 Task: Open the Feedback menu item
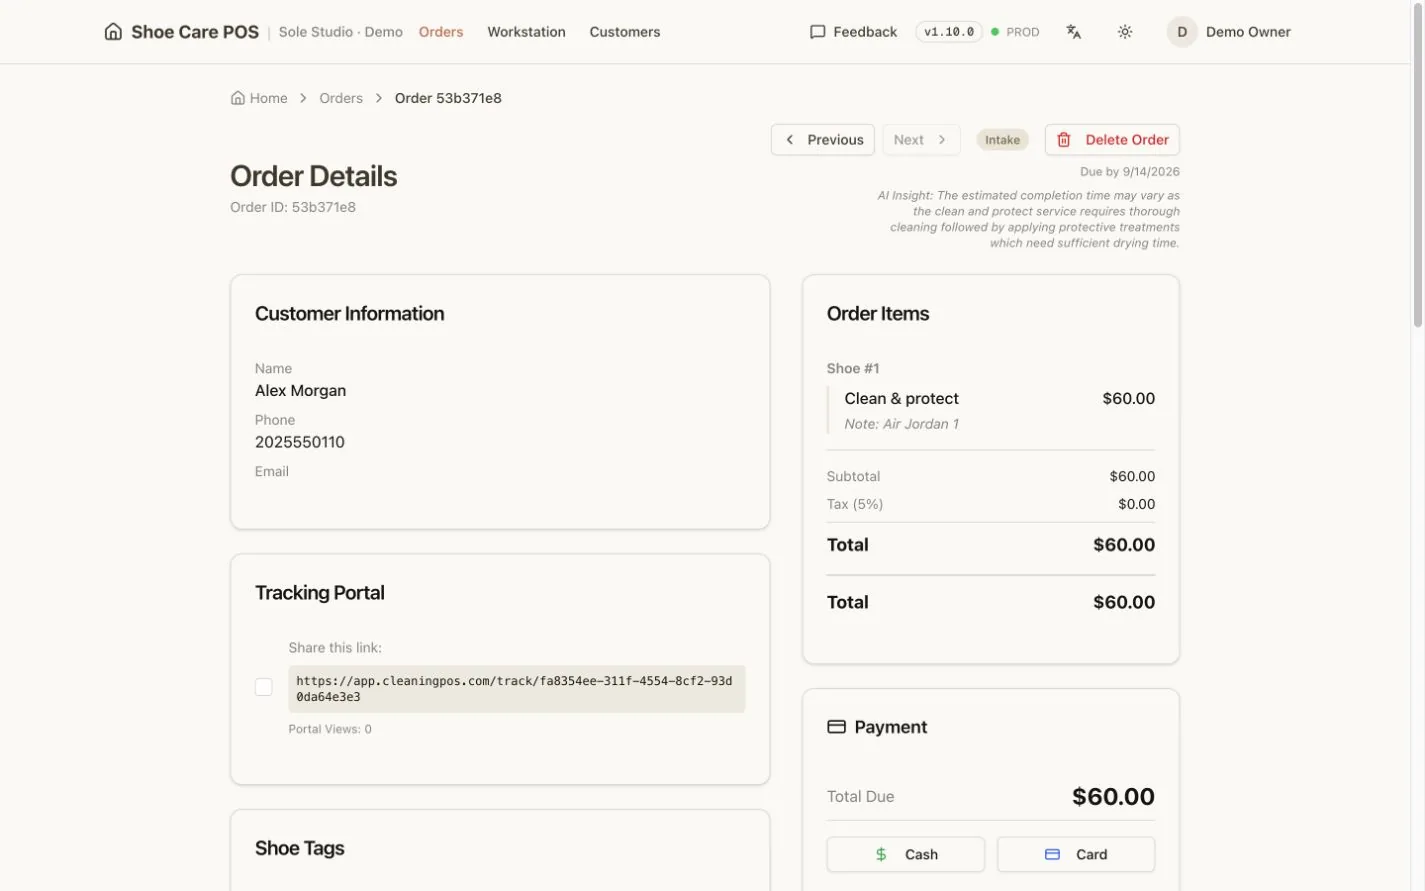853,32
